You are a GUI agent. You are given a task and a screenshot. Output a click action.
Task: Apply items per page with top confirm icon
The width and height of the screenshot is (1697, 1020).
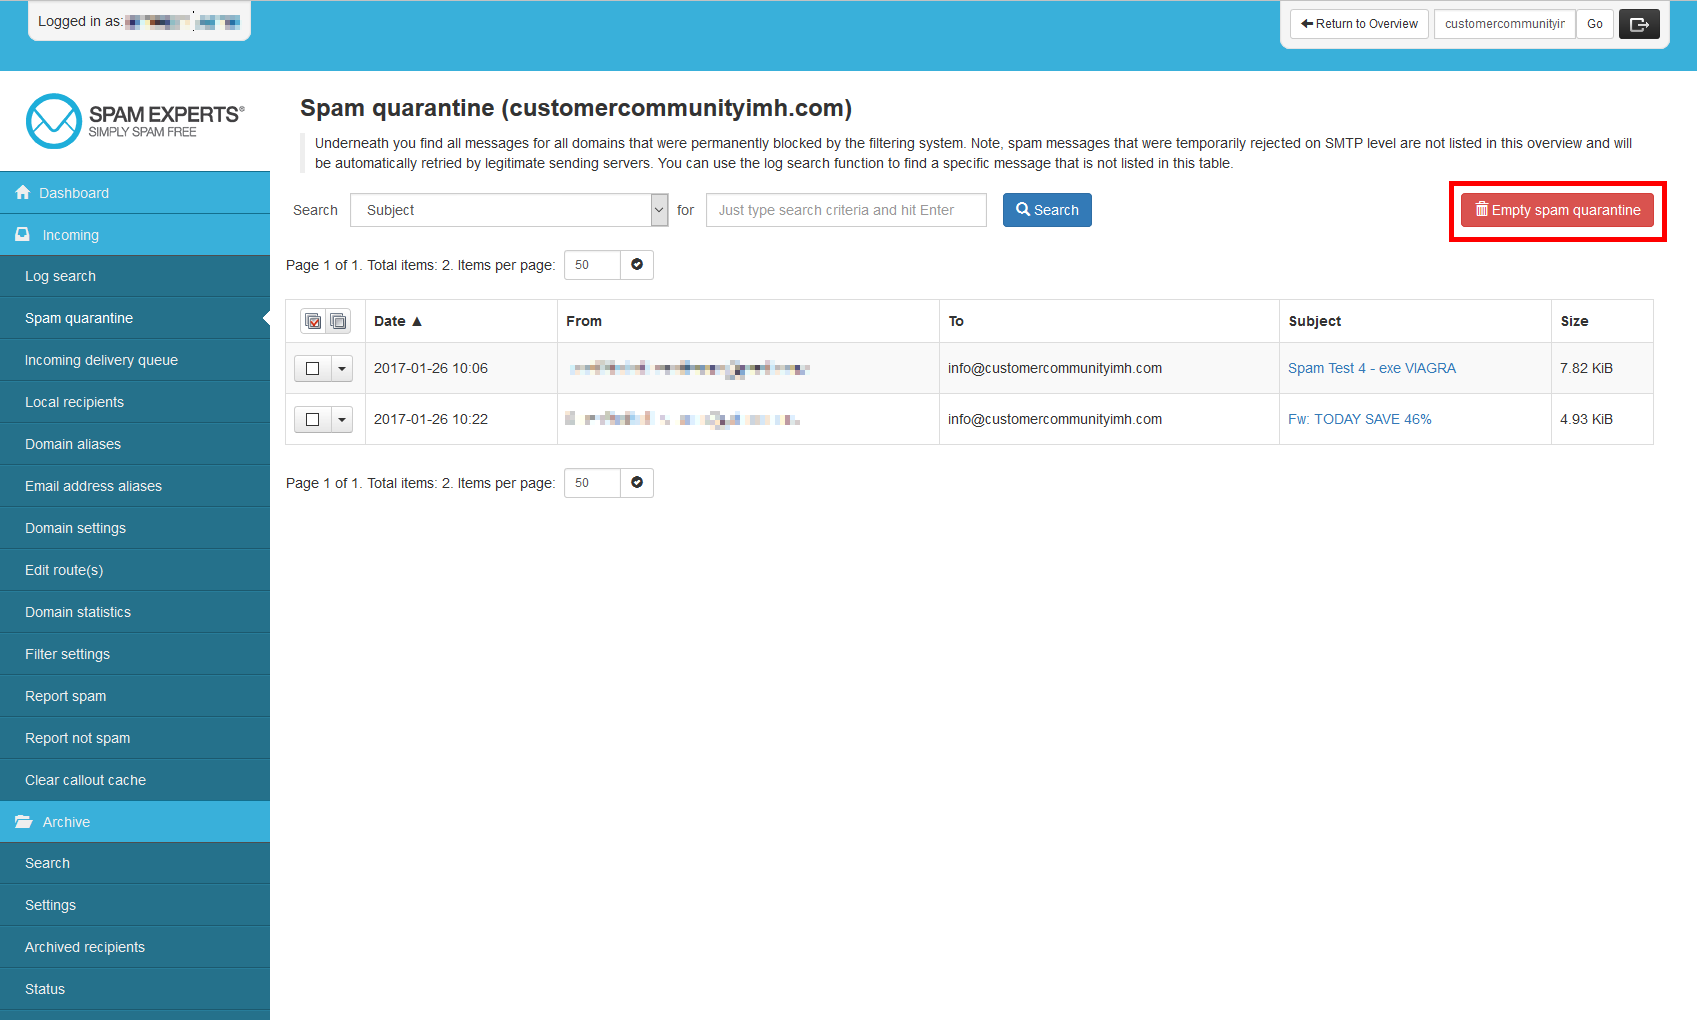click(x=637, y=265)
